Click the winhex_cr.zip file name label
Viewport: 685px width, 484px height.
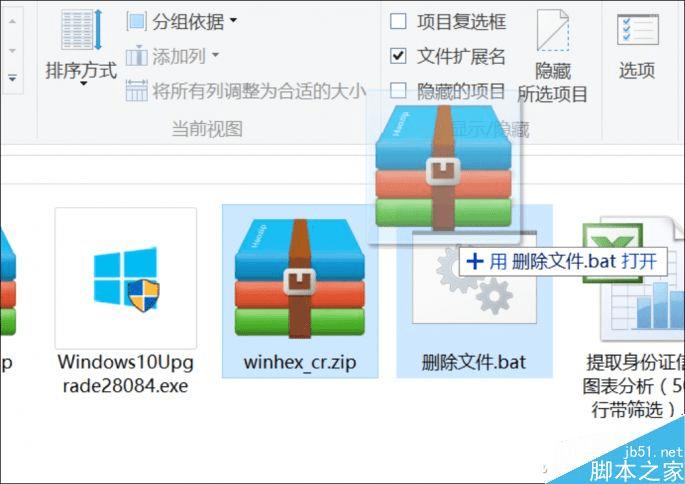point(300,363)
